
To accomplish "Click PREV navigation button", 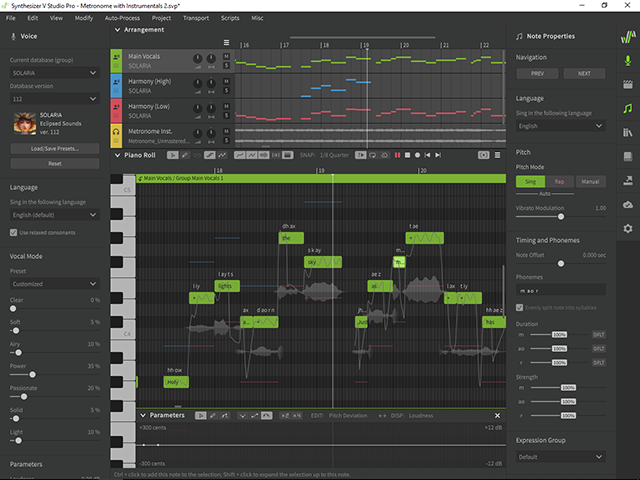I will pos(537,73).
